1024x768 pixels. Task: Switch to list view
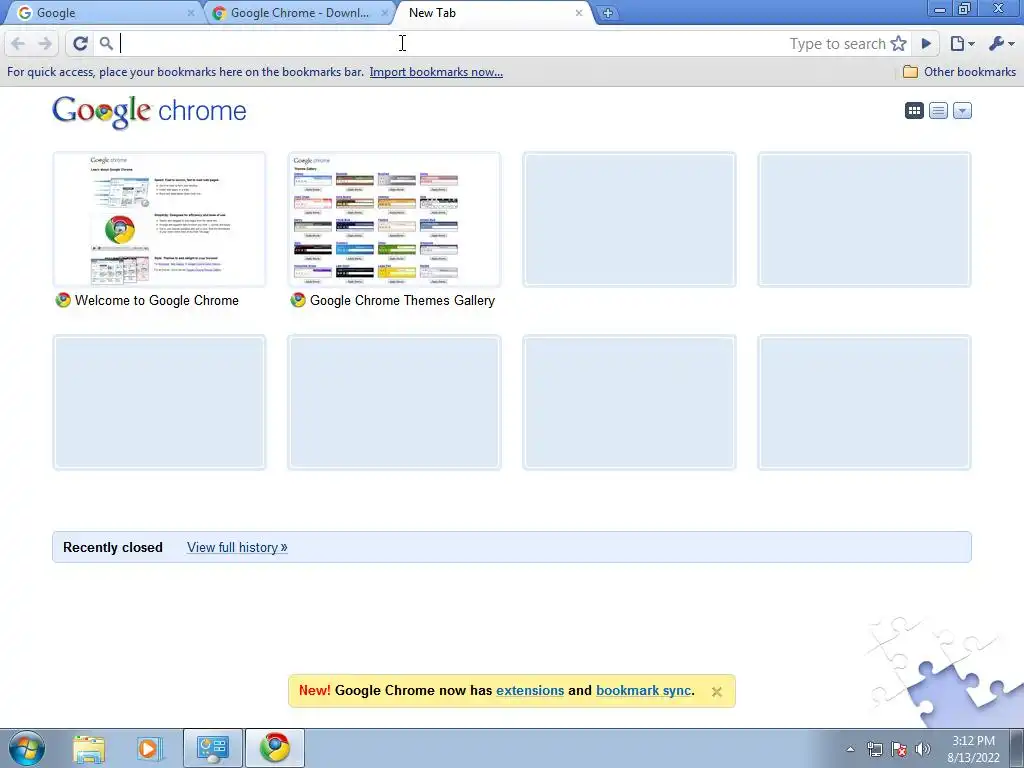click(938, 110)
